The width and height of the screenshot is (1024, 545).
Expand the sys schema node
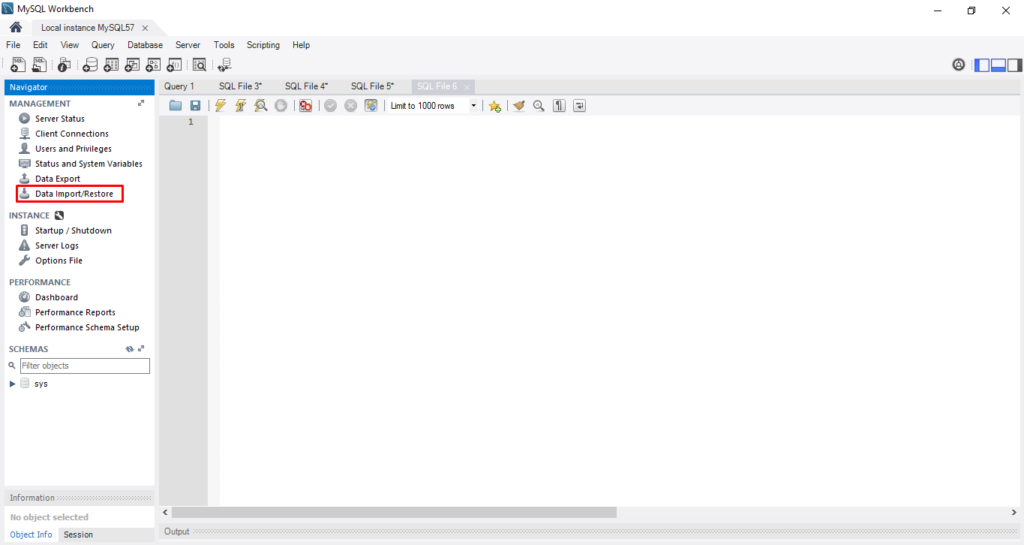coord(12,384)
